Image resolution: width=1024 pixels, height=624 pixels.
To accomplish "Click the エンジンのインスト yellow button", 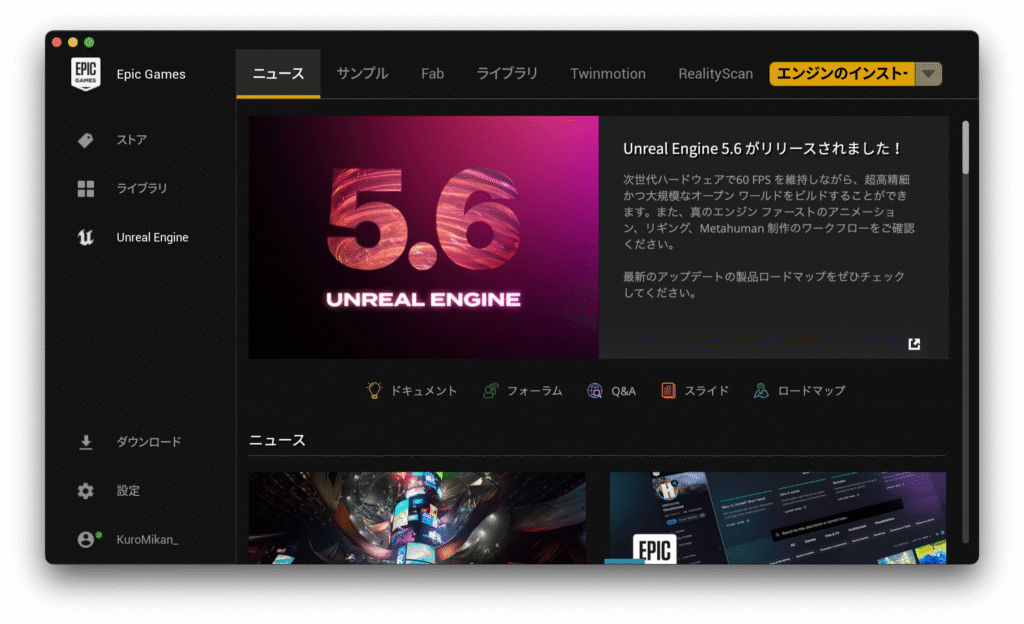I will [x=842, y=74].
